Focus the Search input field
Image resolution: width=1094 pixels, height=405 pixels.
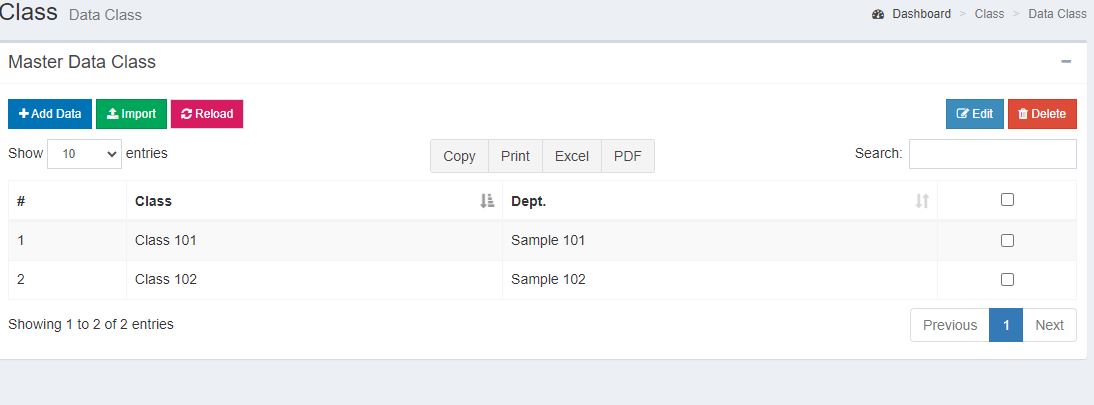pos(992,154)
